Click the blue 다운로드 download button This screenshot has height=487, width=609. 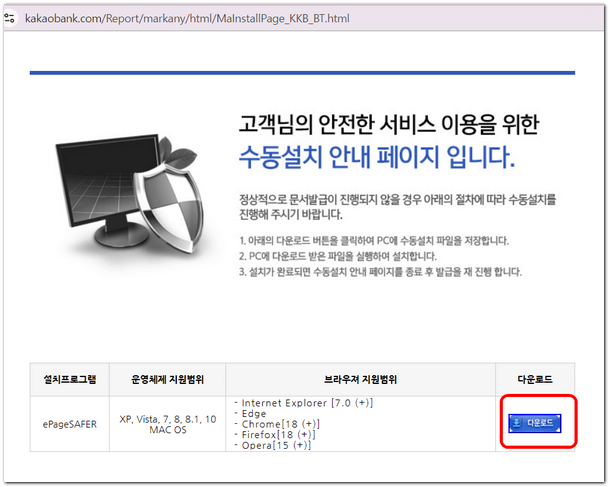[x=535, y=423]
